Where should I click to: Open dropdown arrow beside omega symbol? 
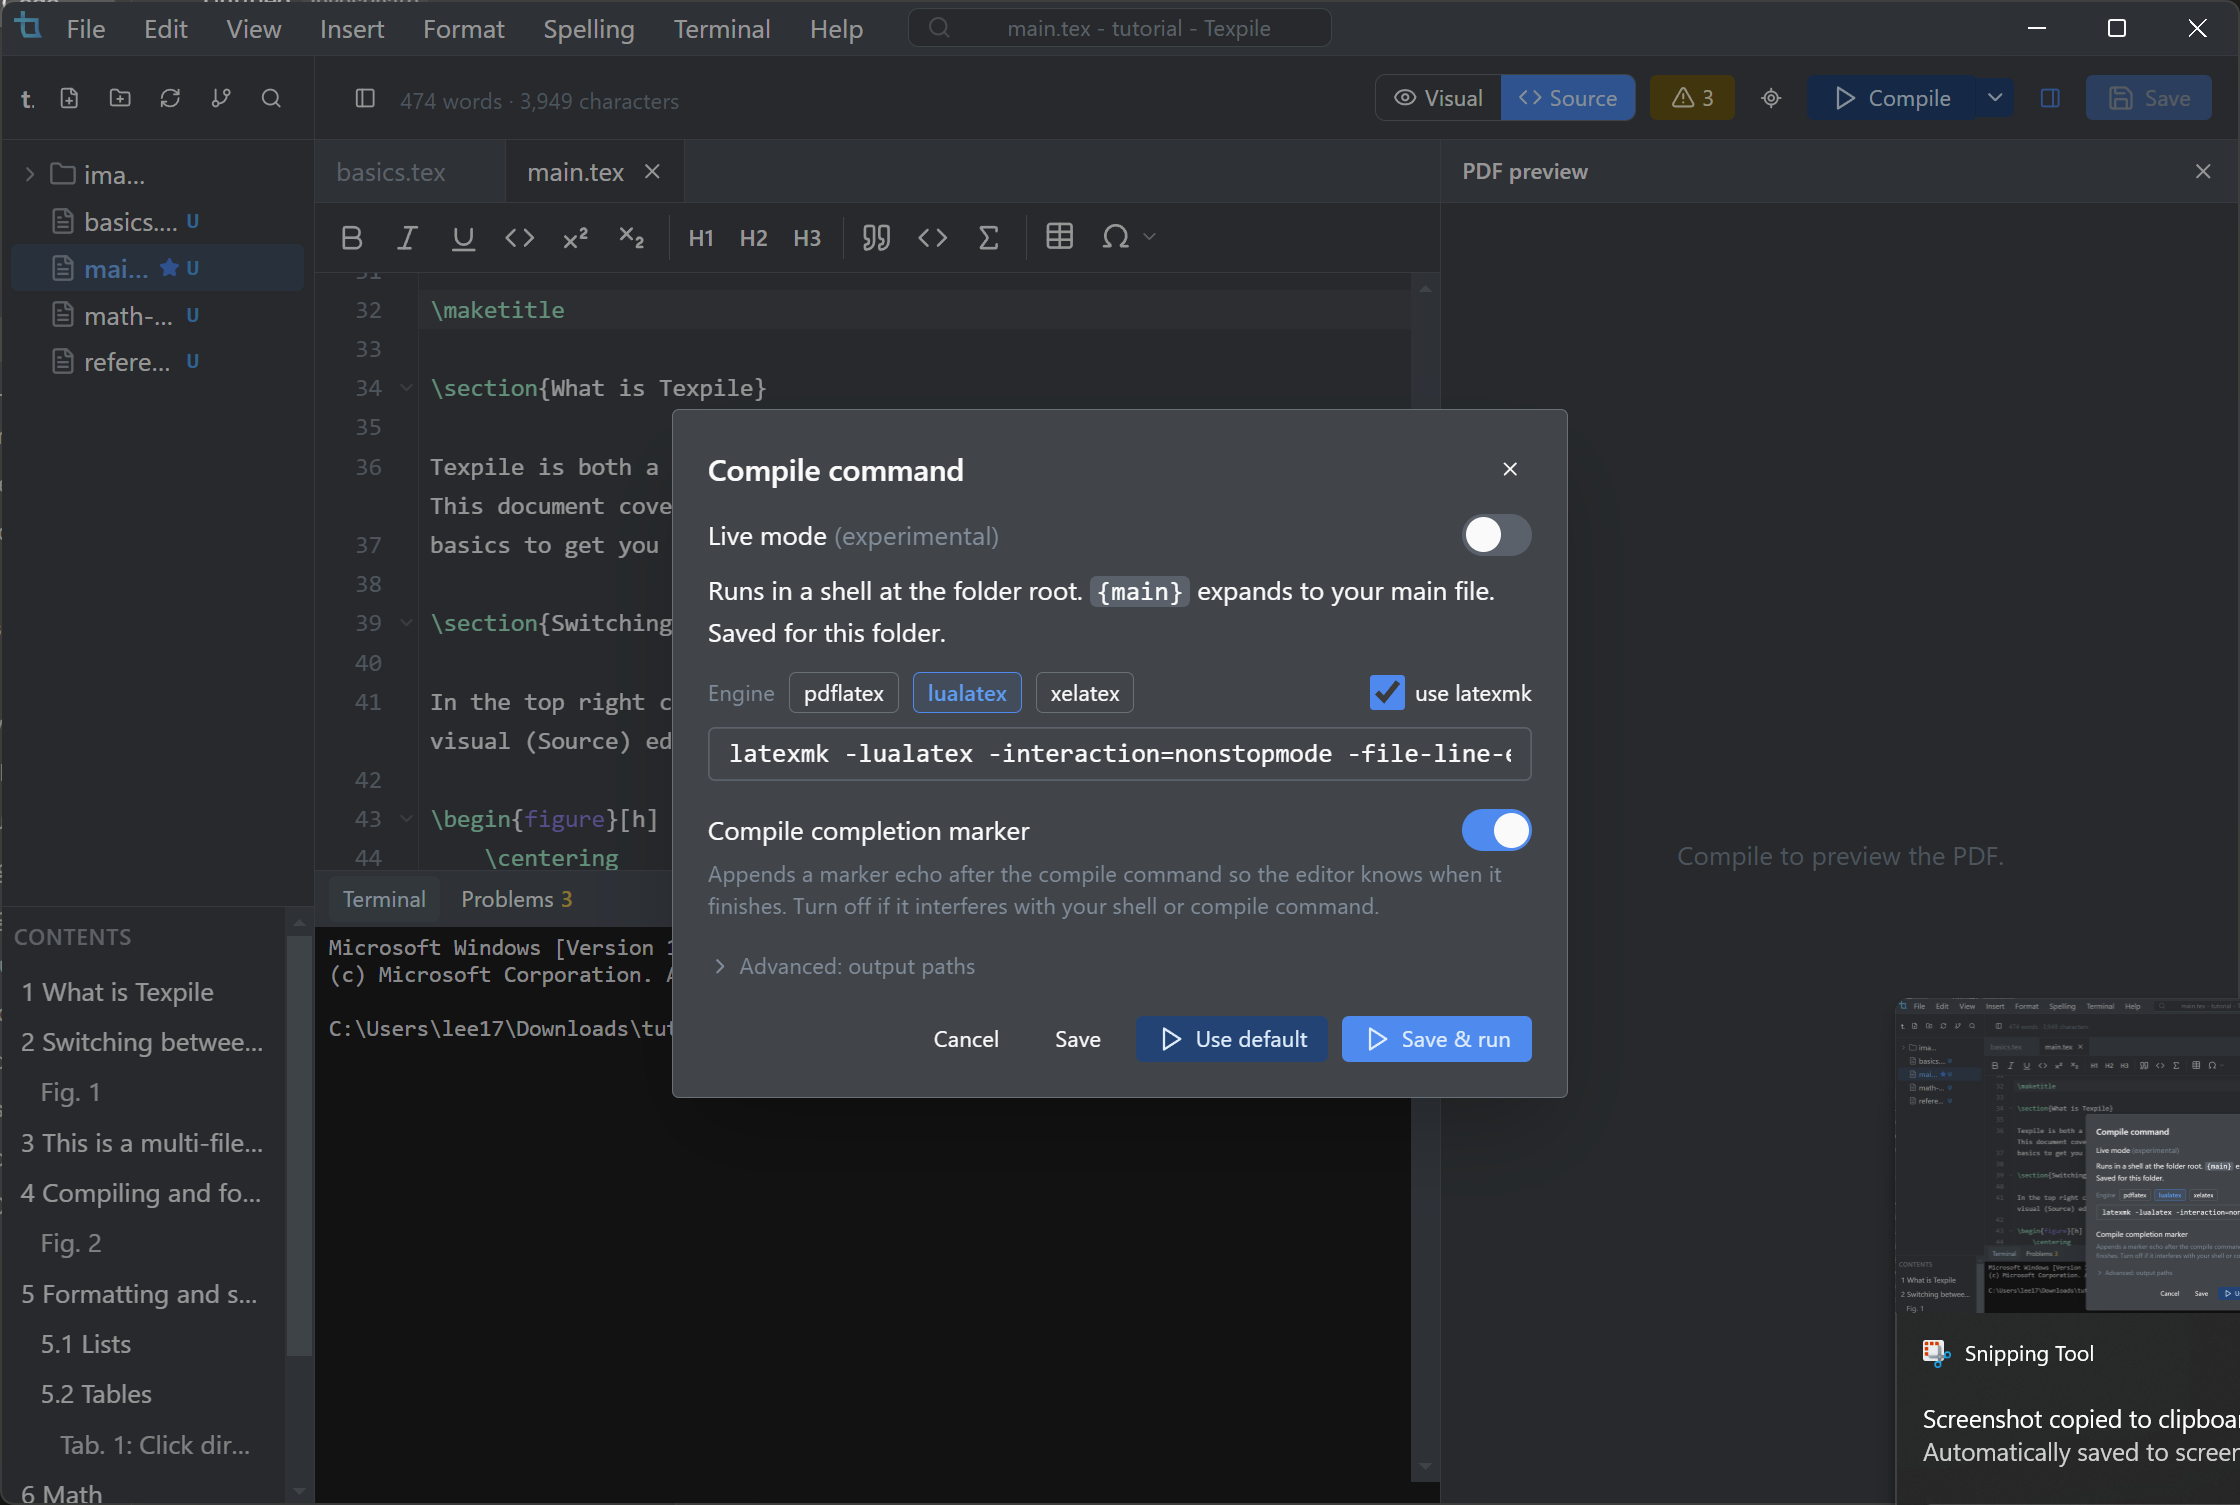(1149, 237)
